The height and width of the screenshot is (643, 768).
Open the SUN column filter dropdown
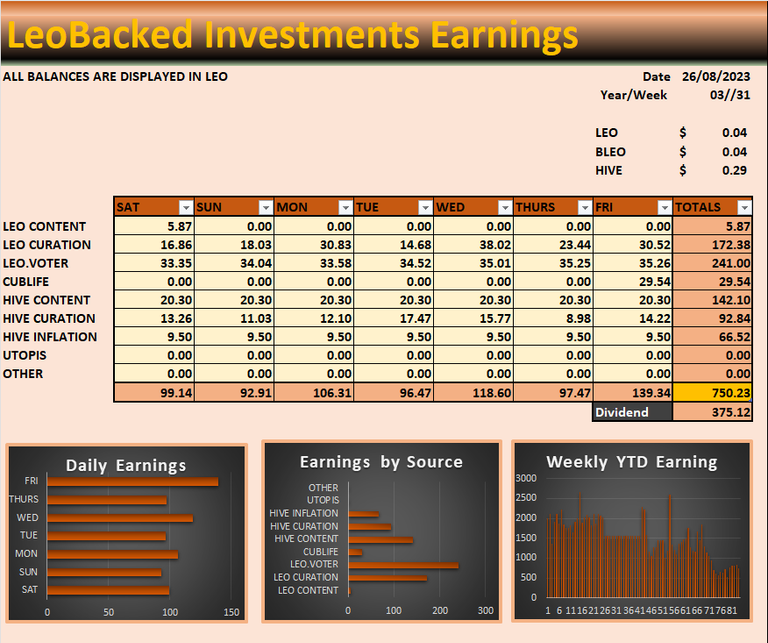[x=265, y=208]
